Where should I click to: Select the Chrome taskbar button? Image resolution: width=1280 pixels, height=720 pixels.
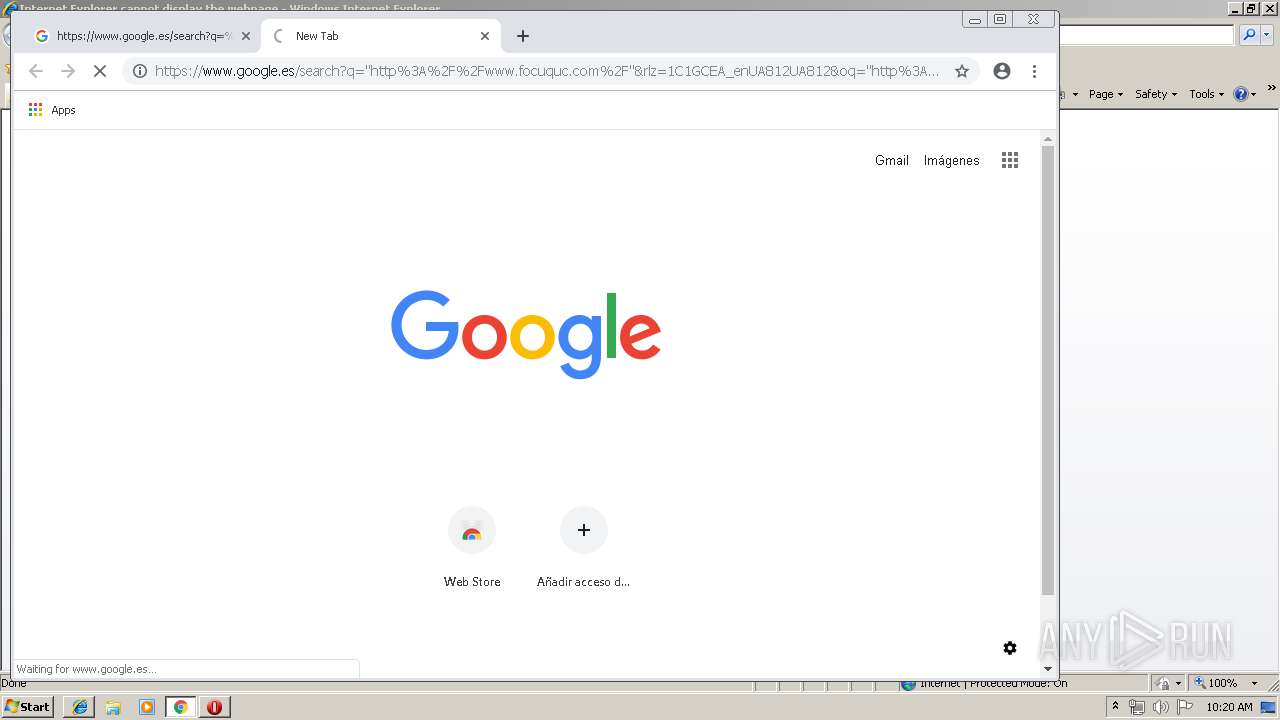click(x=181, y=707)
